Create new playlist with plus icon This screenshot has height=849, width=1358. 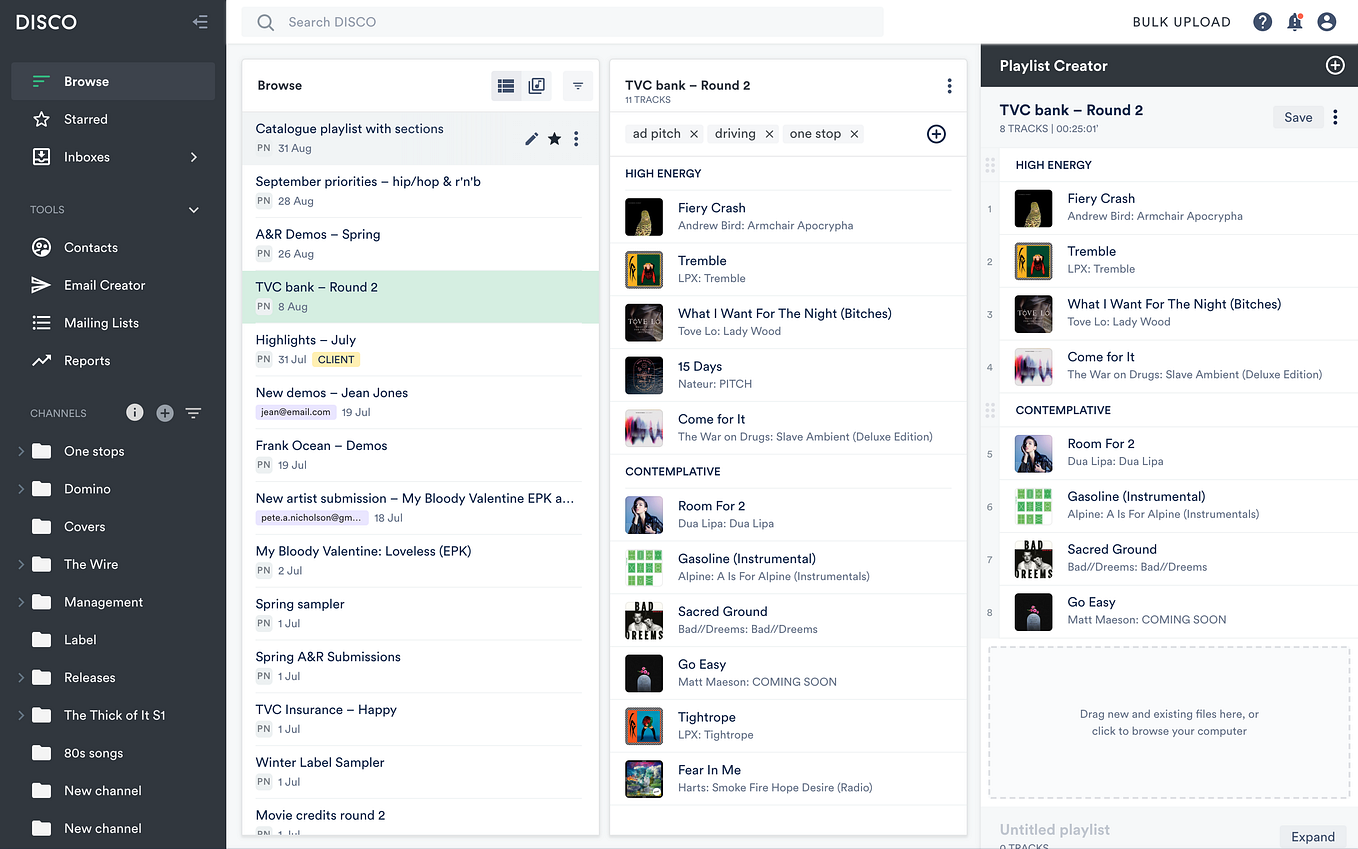tap(1334, 66)
